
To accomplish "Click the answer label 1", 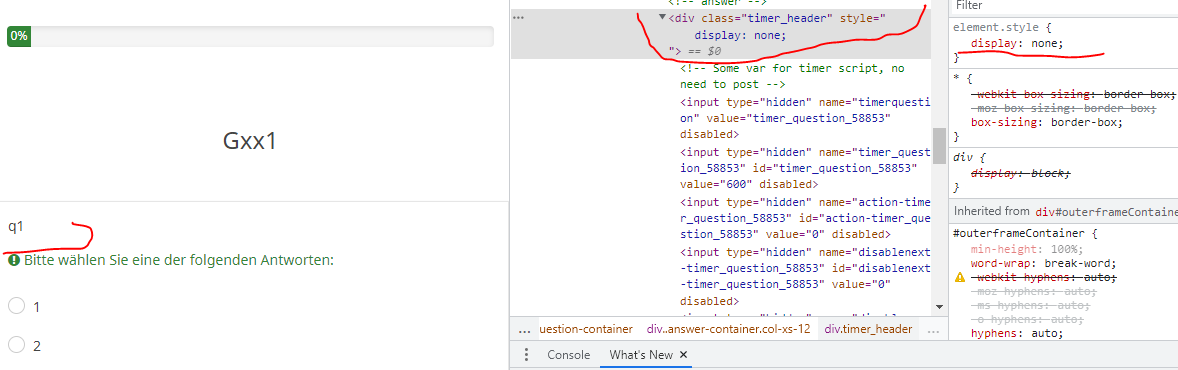I will (x=37, y=307).
